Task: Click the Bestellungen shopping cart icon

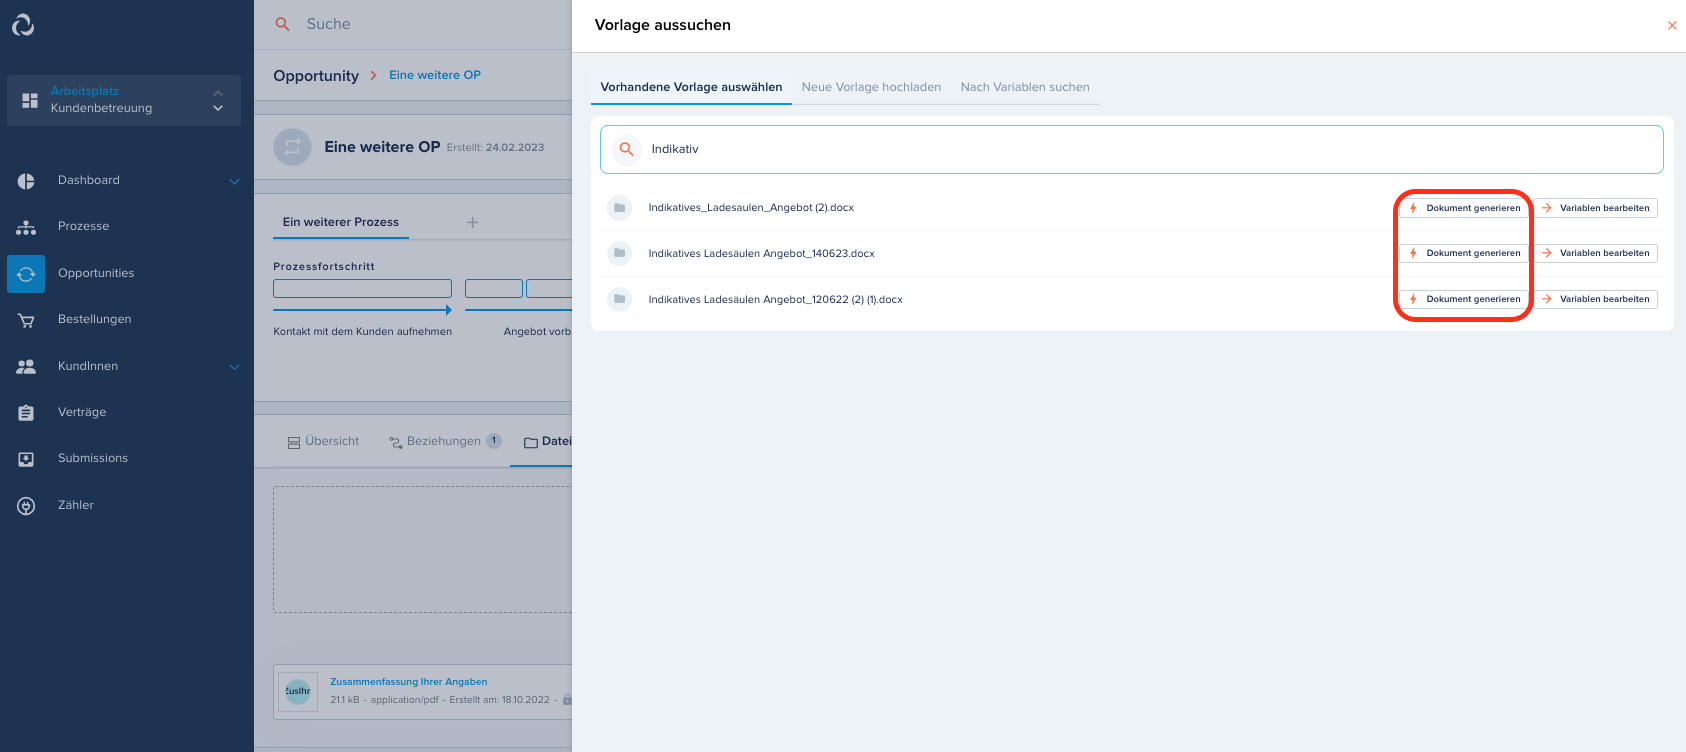Action: point(26,320)
